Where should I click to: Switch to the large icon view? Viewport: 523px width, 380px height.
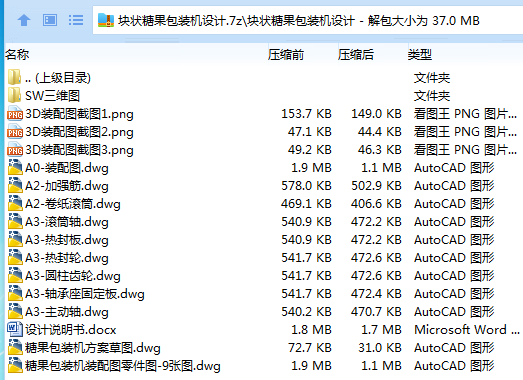coord(50,20)
